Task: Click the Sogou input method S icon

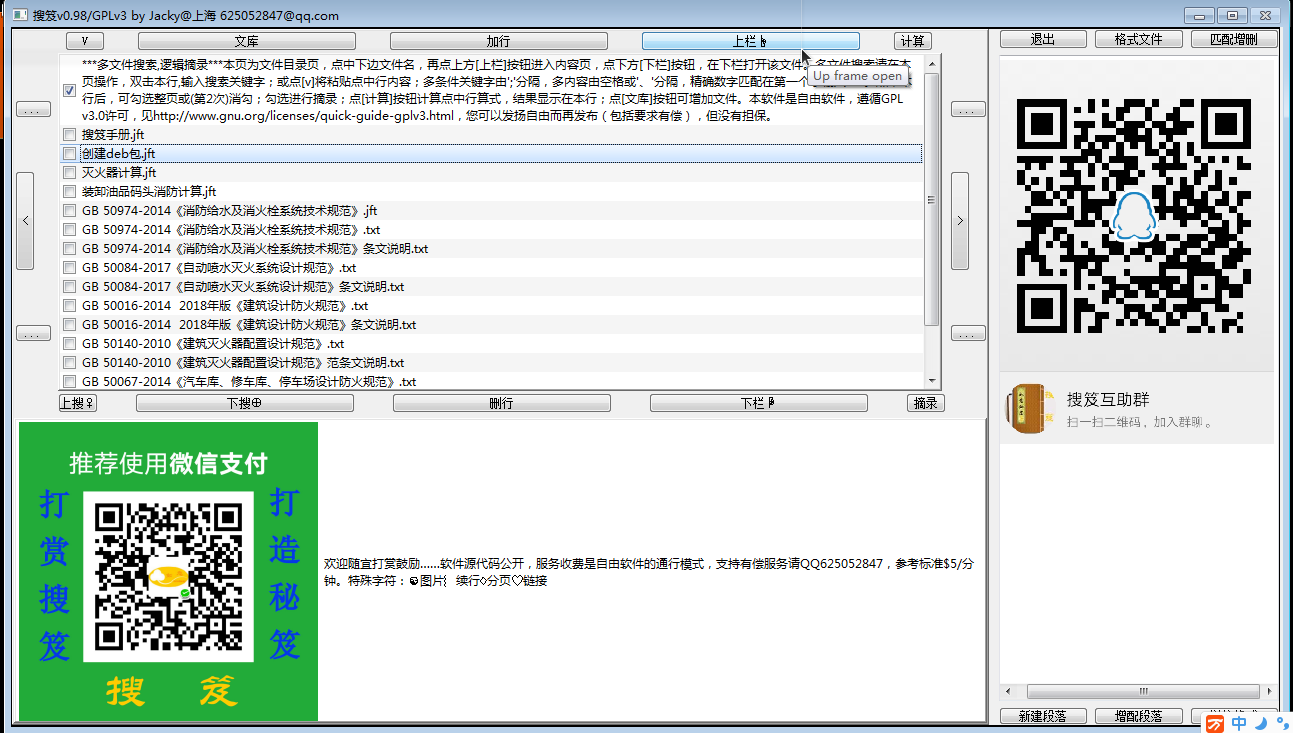Action: pos(1215,723)
